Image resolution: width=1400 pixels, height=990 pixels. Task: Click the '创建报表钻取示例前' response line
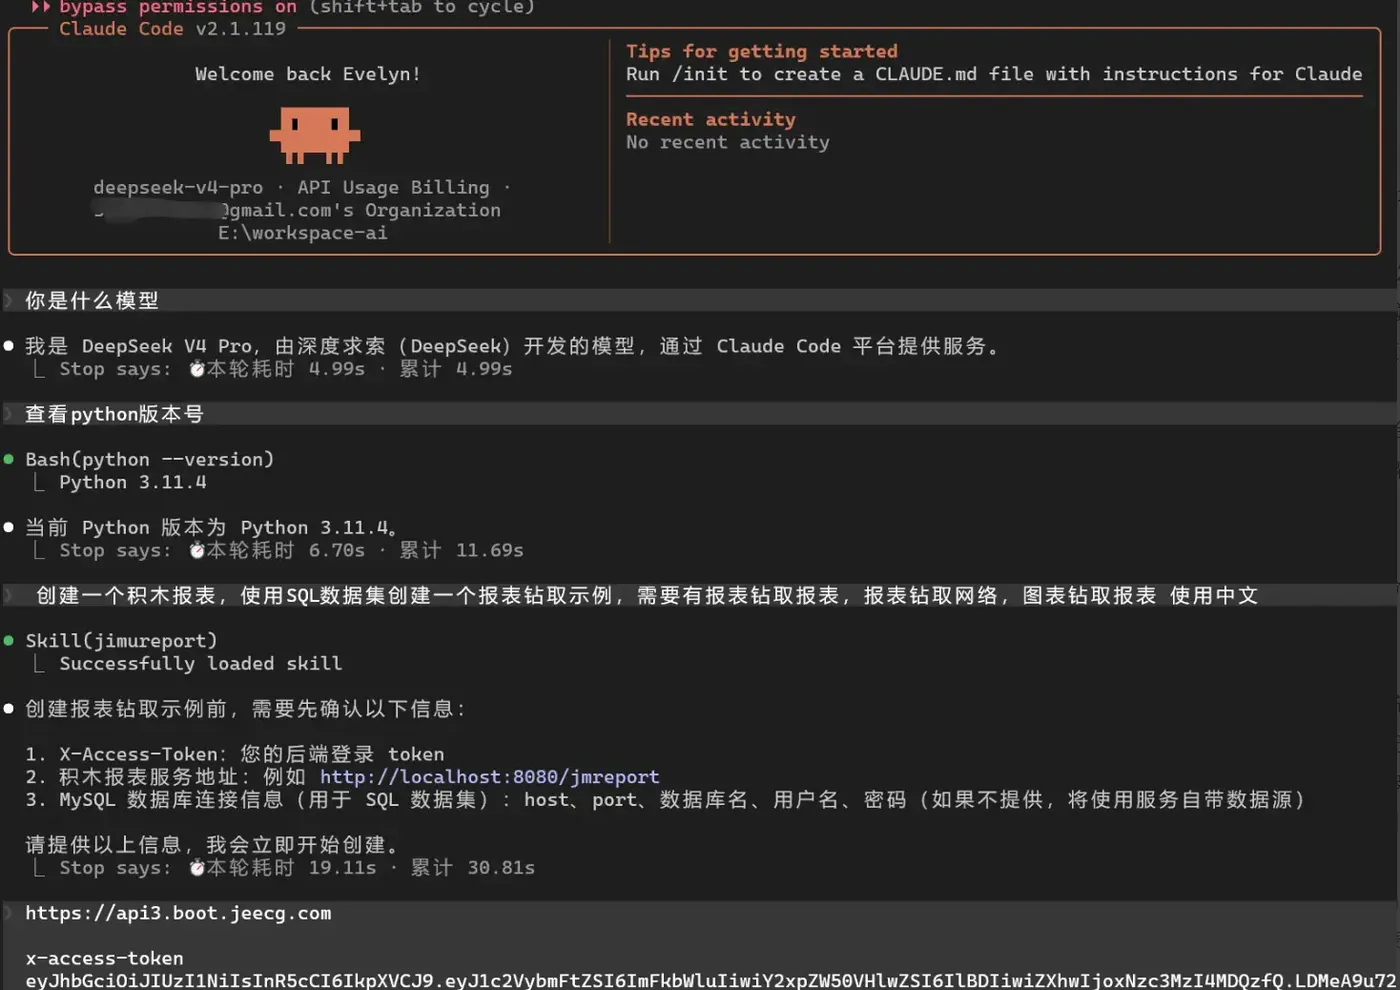click(x=245, y=709)
